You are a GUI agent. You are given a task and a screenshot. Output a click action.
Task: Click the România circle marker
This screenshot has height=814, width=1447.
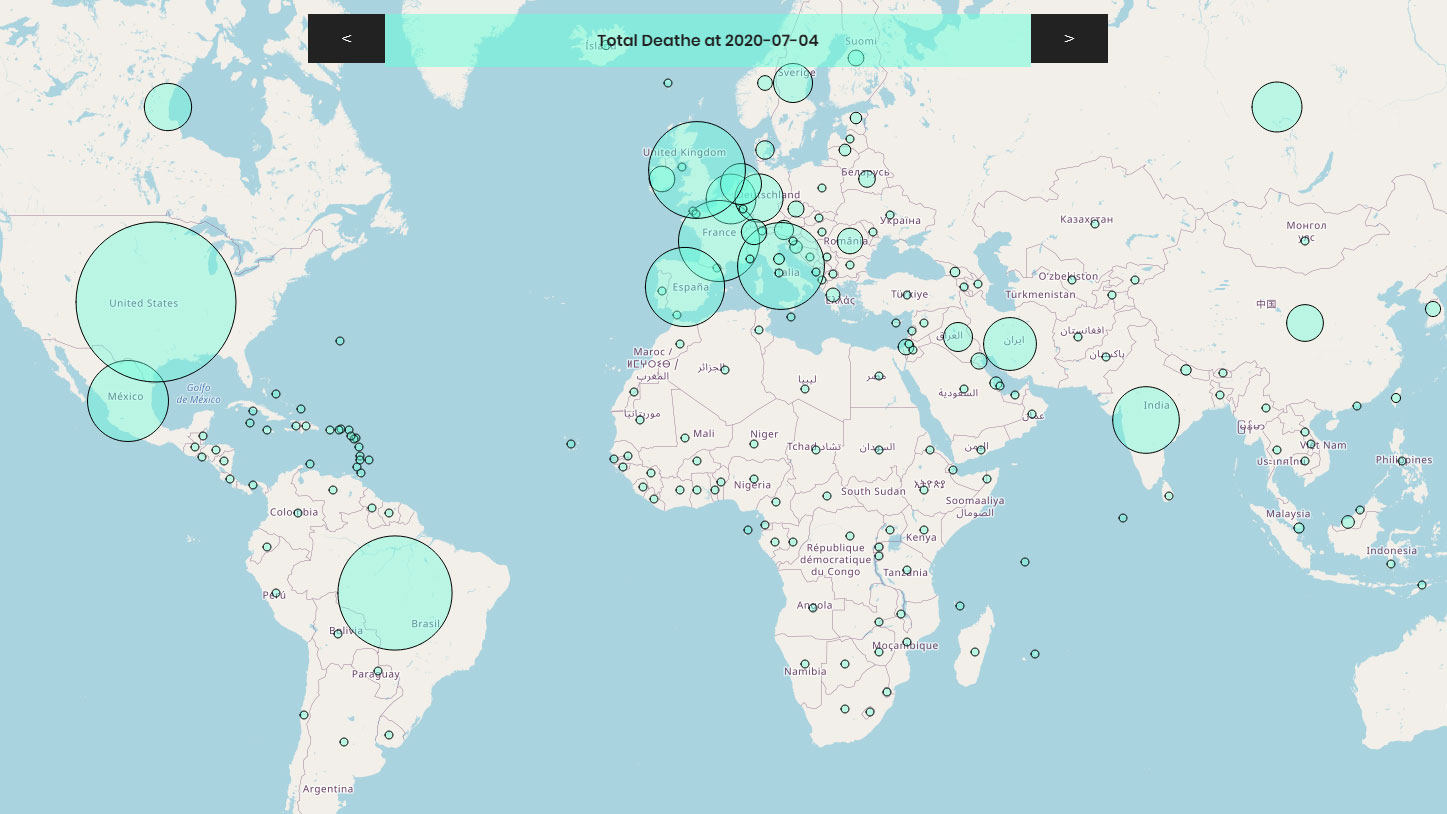[849, 240]
